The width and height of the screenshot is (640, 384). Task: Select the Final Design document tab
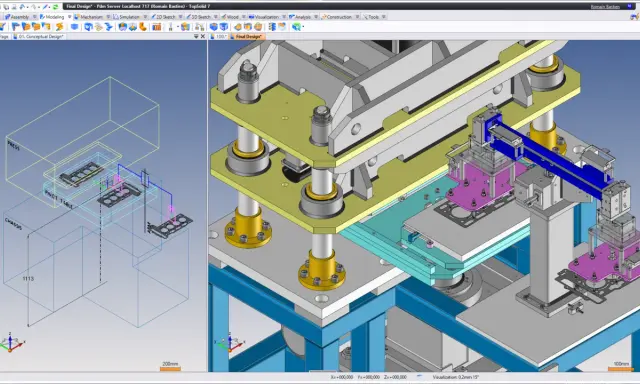tap(247, 36)
